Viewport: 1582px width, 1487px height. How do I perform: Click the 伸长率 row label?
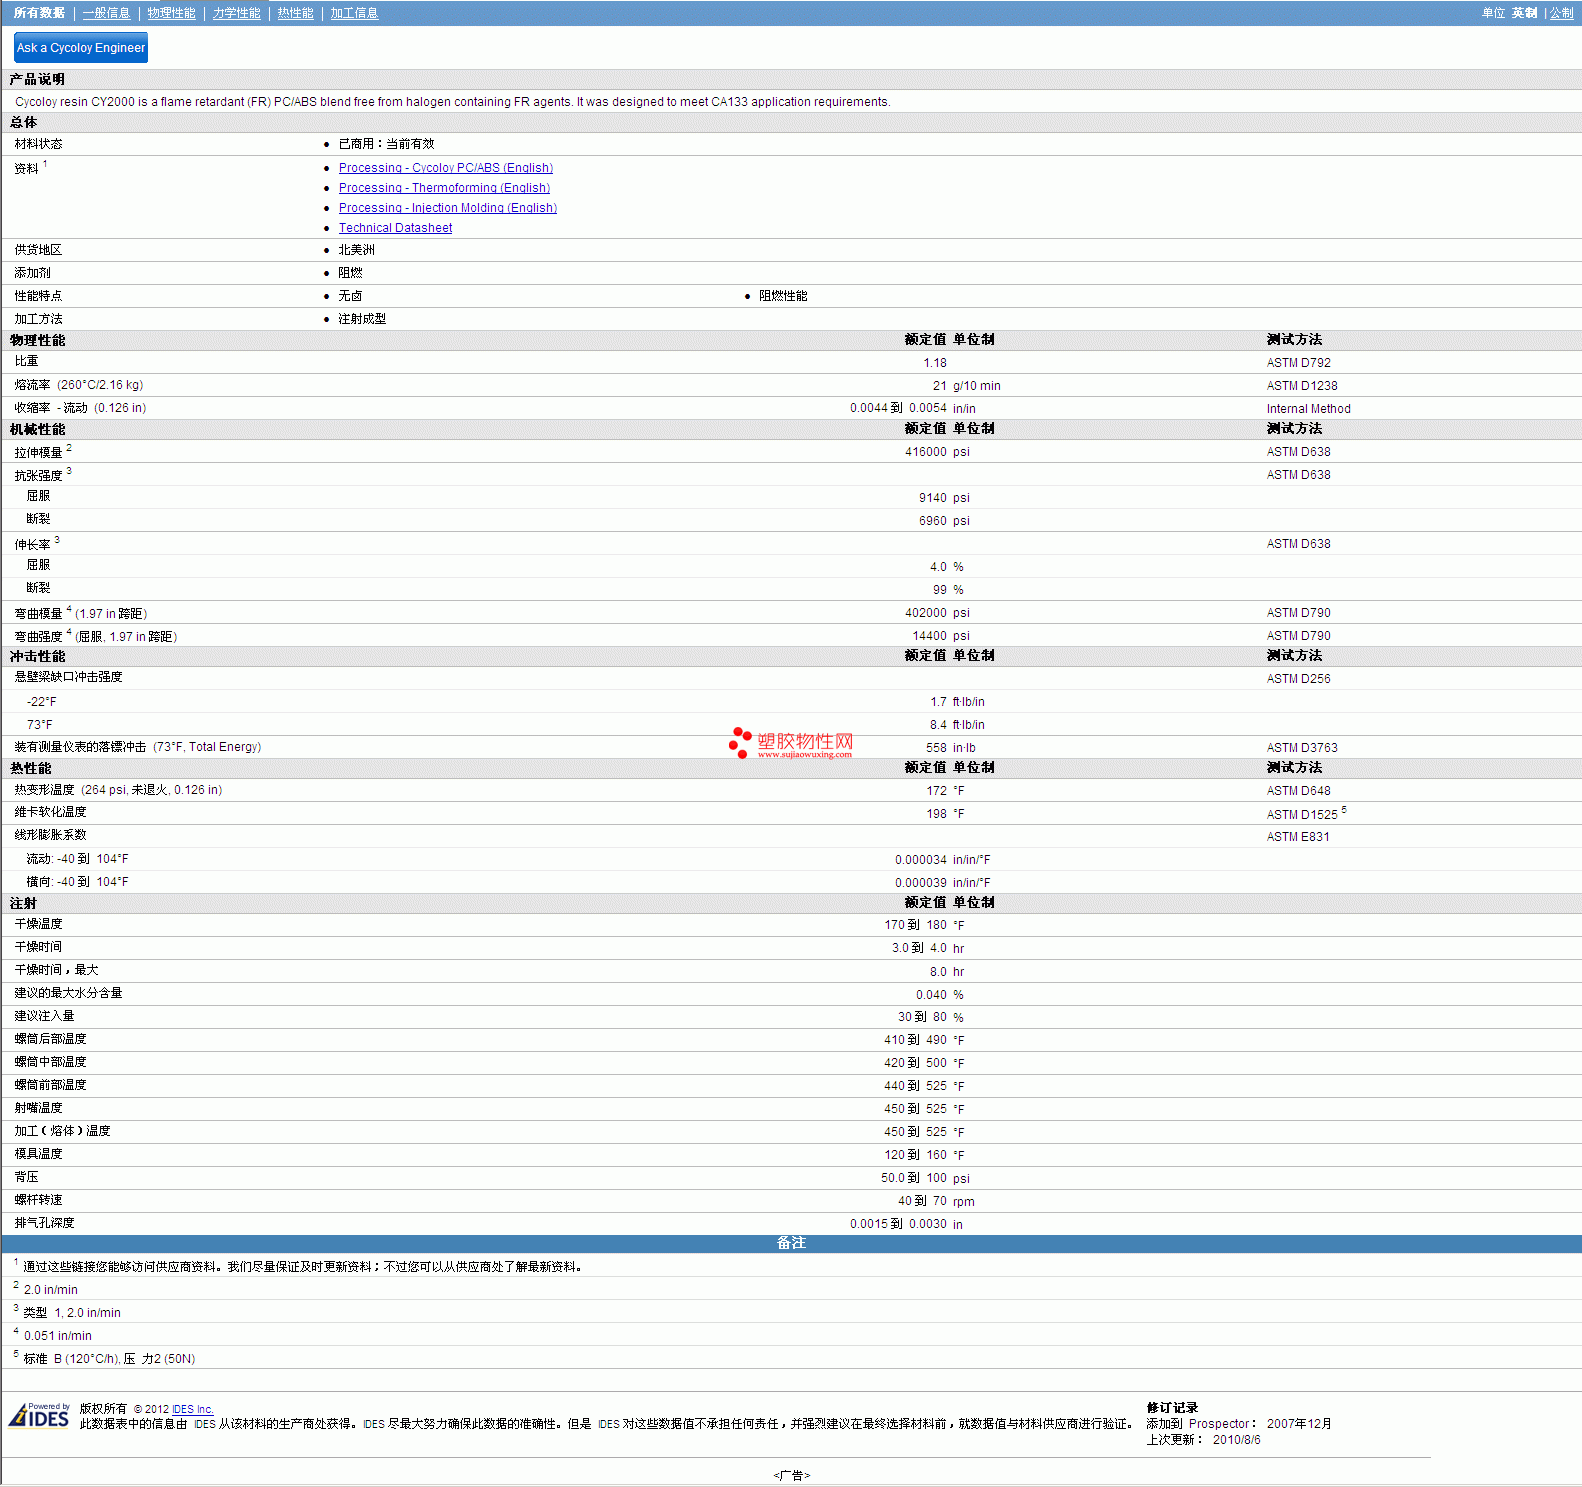[32, 545]
